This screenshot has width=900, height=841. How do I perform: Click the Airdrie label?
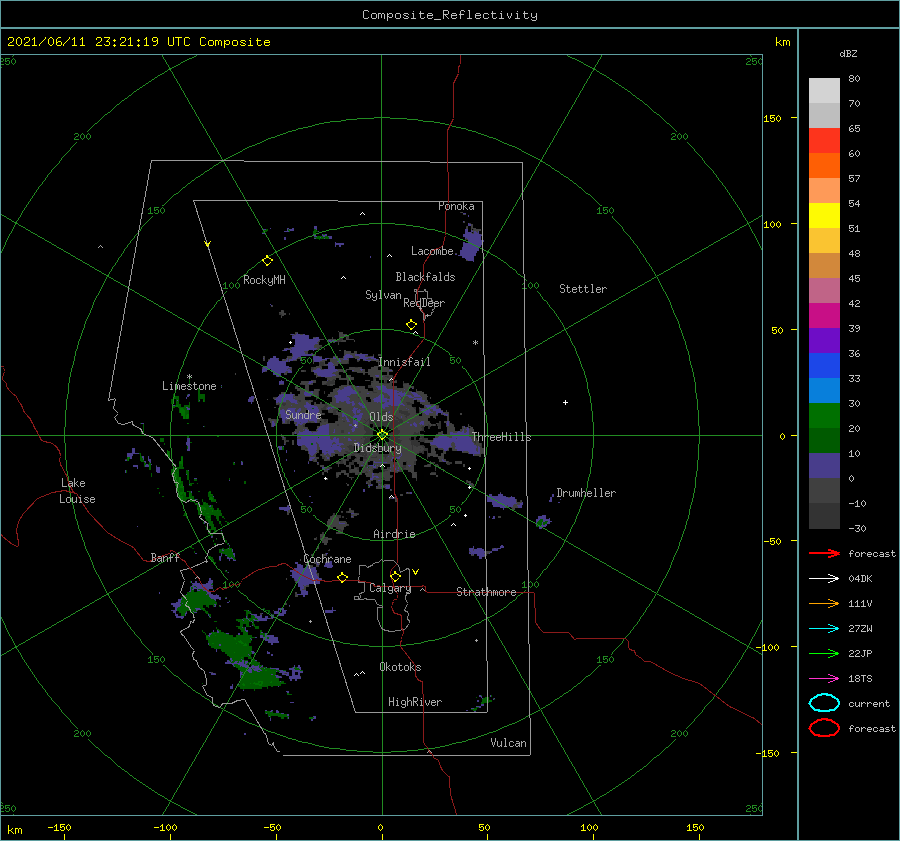pos(394,534)
